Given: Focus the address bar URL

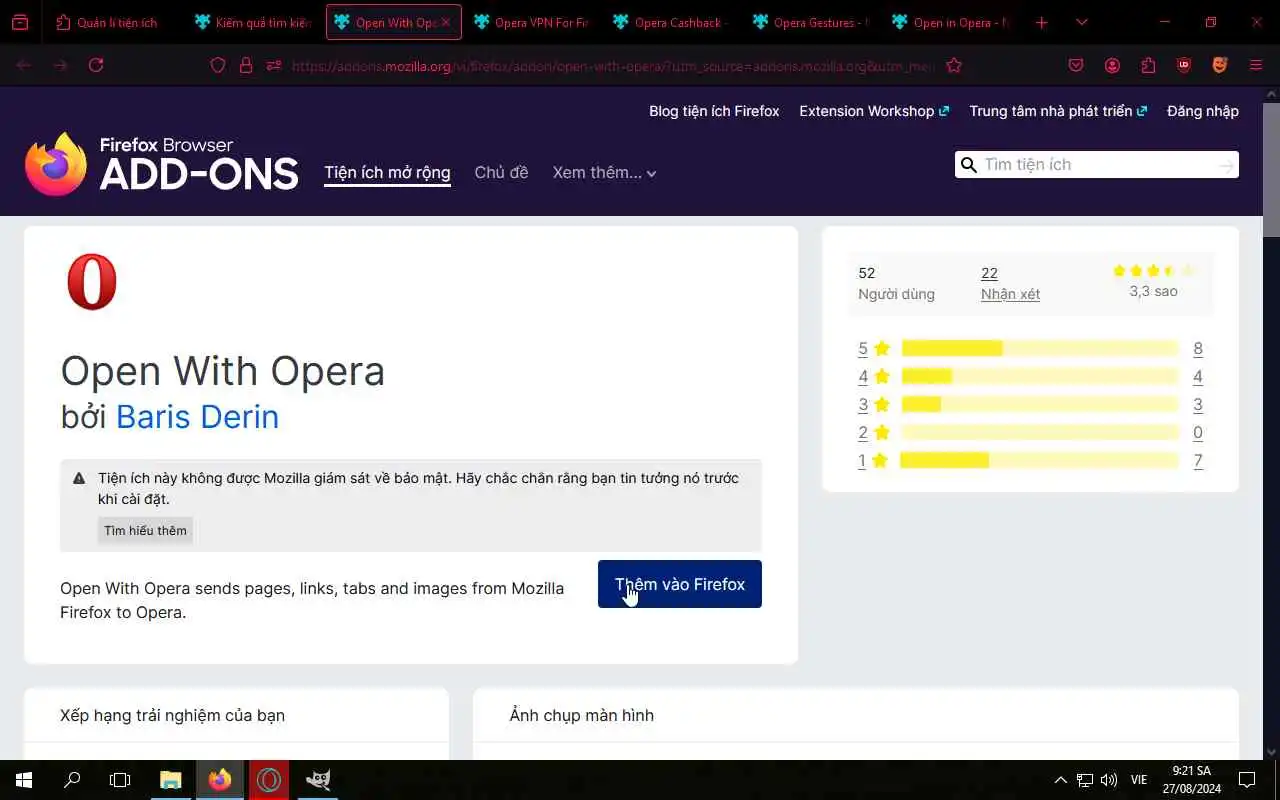Looking at the screenshot, I should 613,65.
